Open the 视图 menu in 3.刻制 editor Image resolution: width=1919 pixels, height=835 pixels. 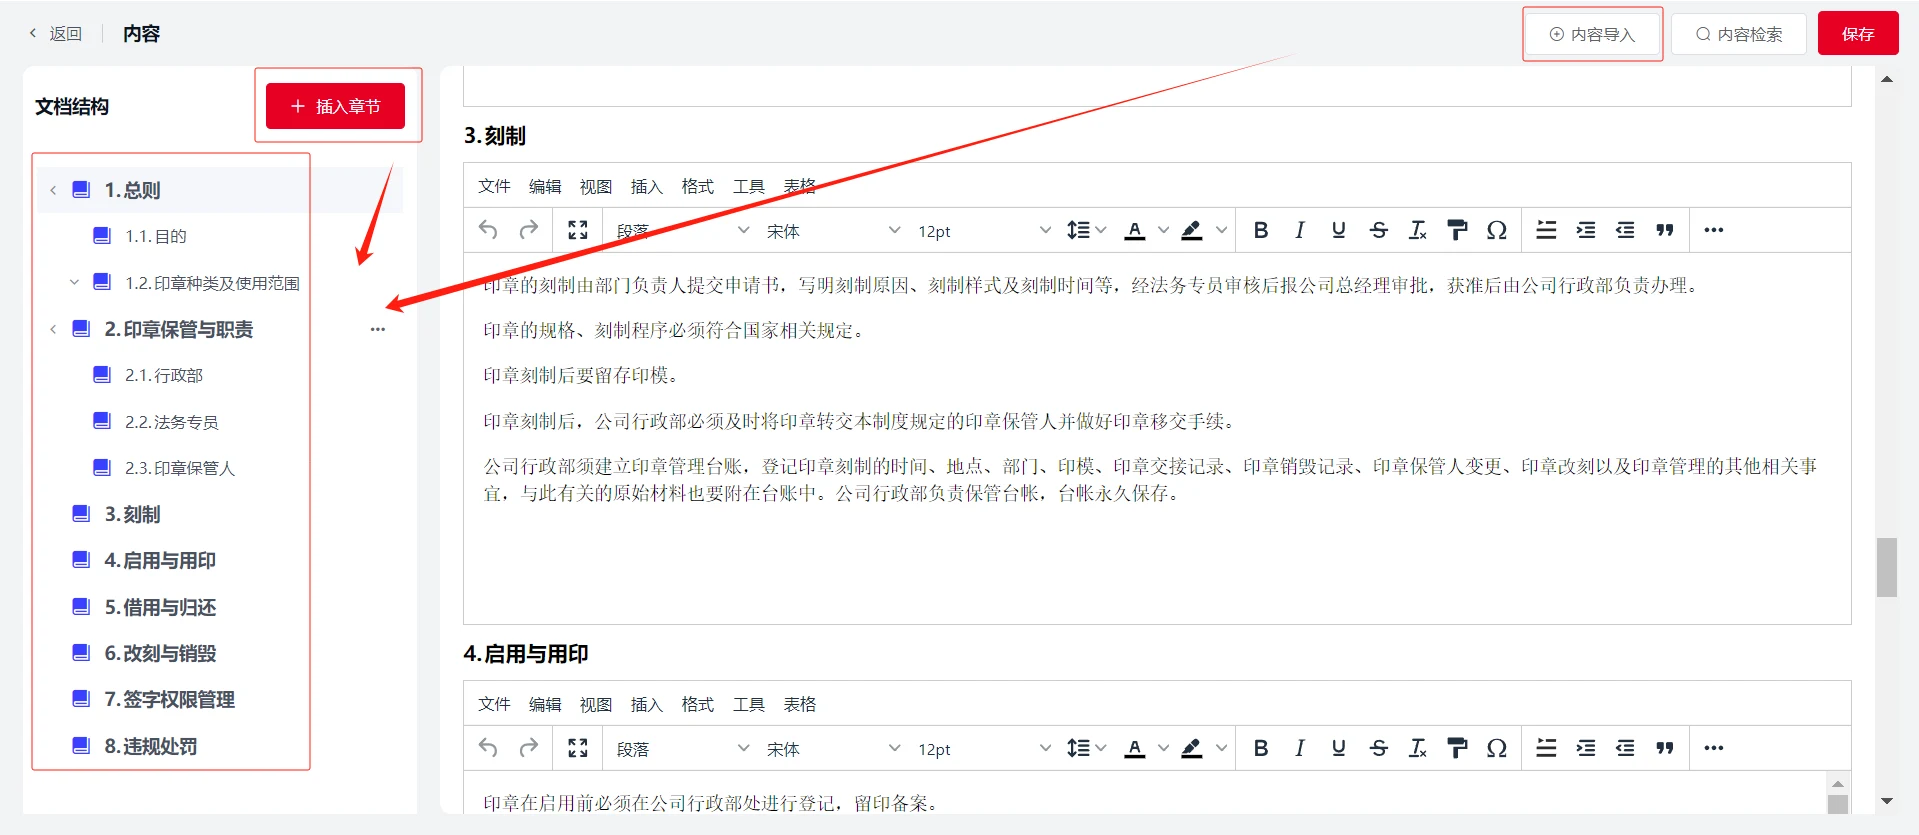(x=596, y=186)
